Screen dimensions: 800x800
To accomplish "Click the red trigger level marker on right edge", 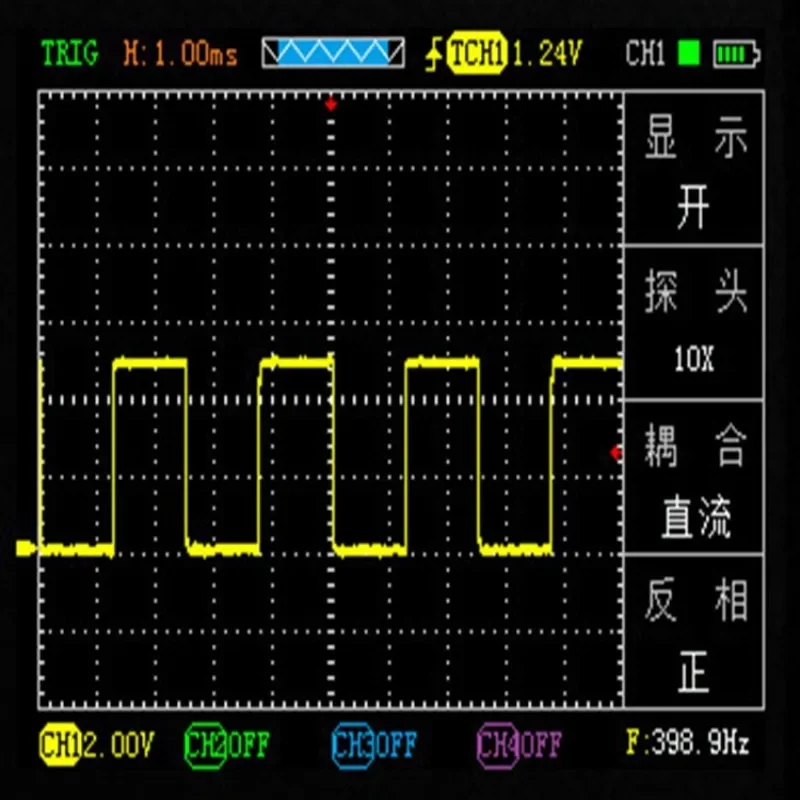I will click(x=616, y=453).
